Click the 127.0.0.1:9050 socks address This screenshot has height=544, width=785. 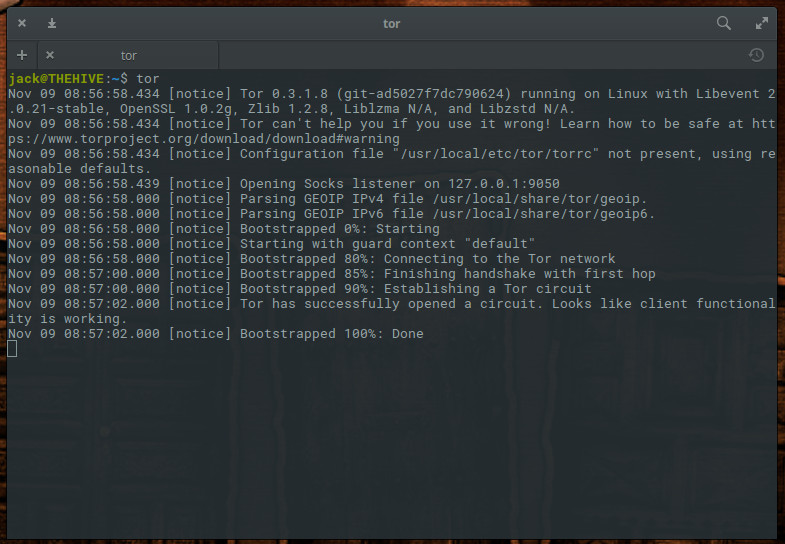tap(504, 184)
